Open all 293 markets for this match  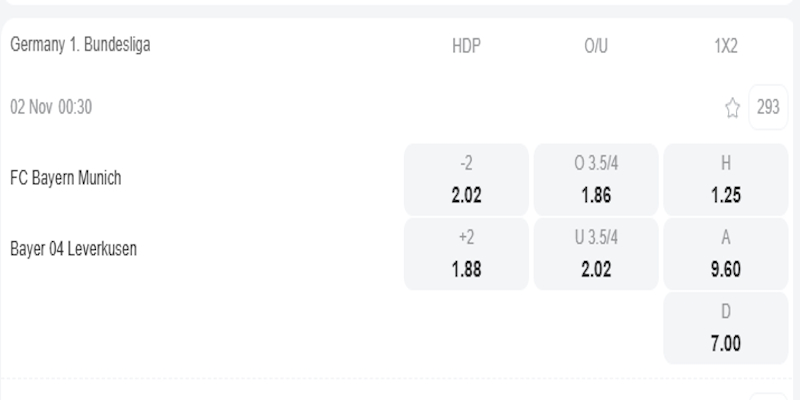[x=768, y=108]
